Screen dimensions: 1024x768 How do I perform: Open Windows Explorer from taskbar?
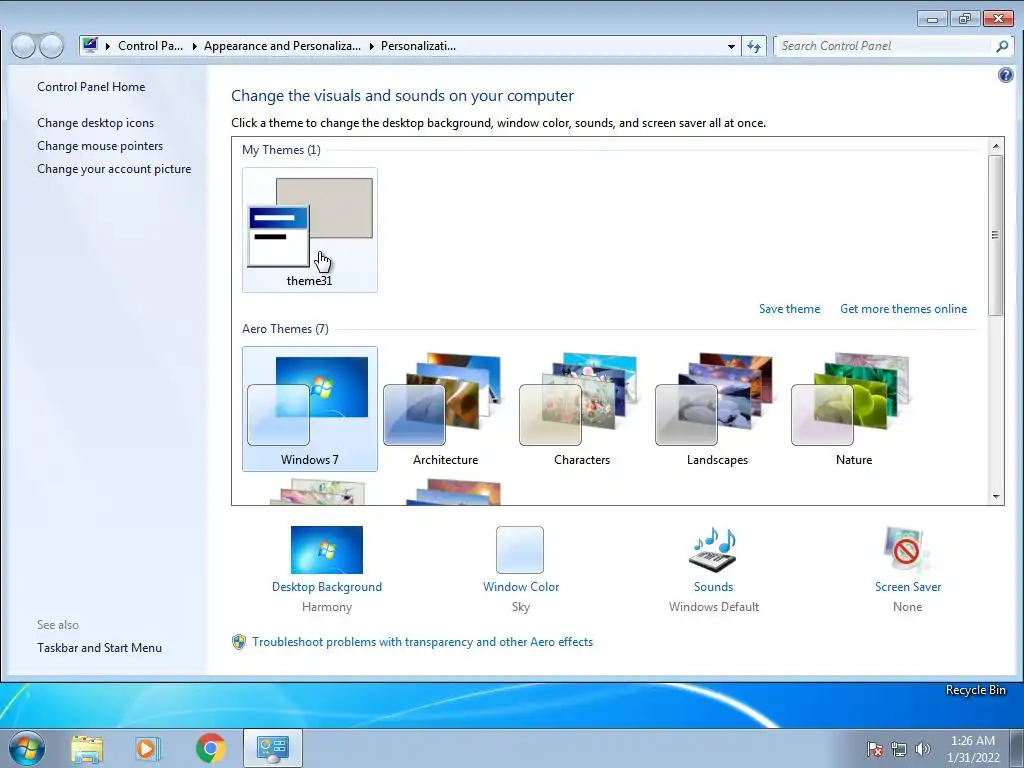tap(87, 748)
